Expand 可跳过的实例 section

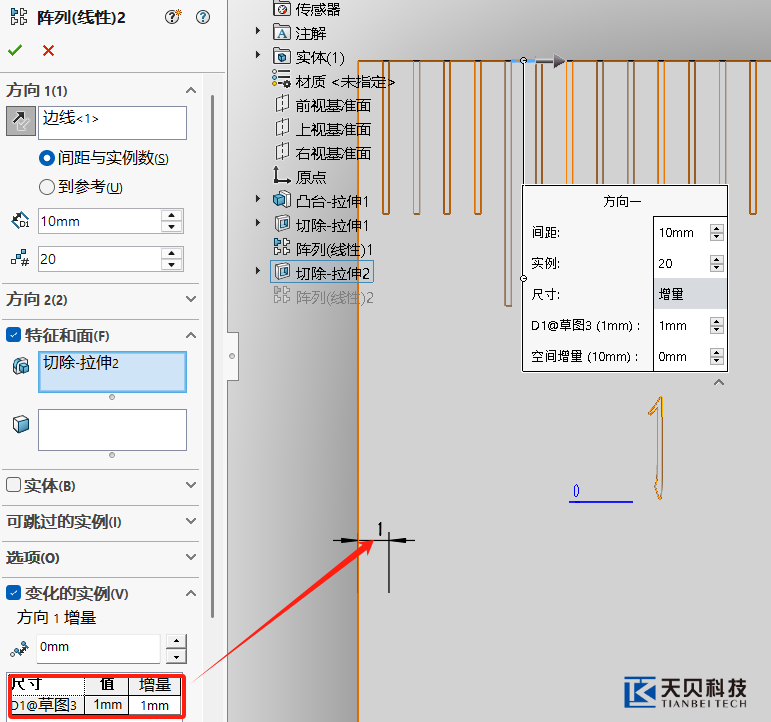[x=191, y=521]
